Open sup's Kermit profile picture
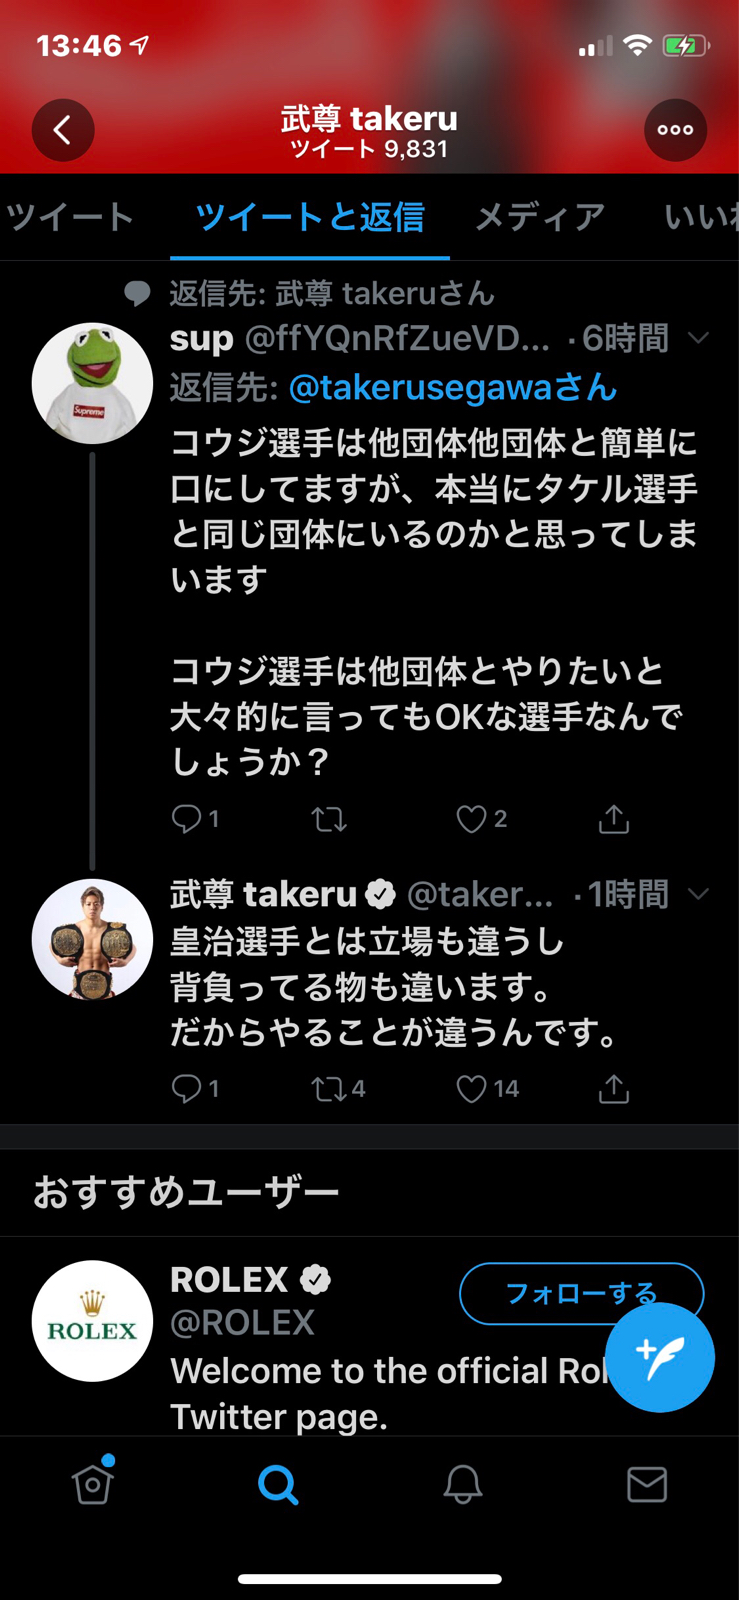Image resolution: width=739 pixels, height=1600 pixels. point(92,383)
